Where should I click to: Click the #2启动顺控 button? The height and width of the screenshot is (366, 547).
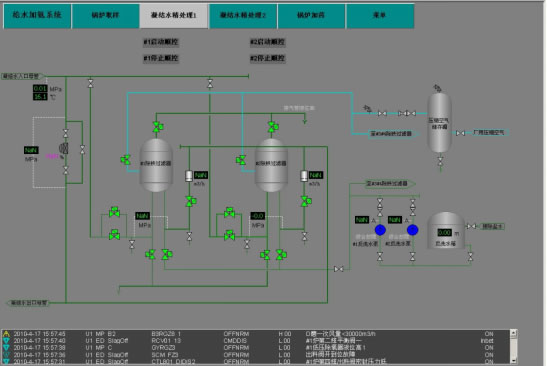coord(267,42)
